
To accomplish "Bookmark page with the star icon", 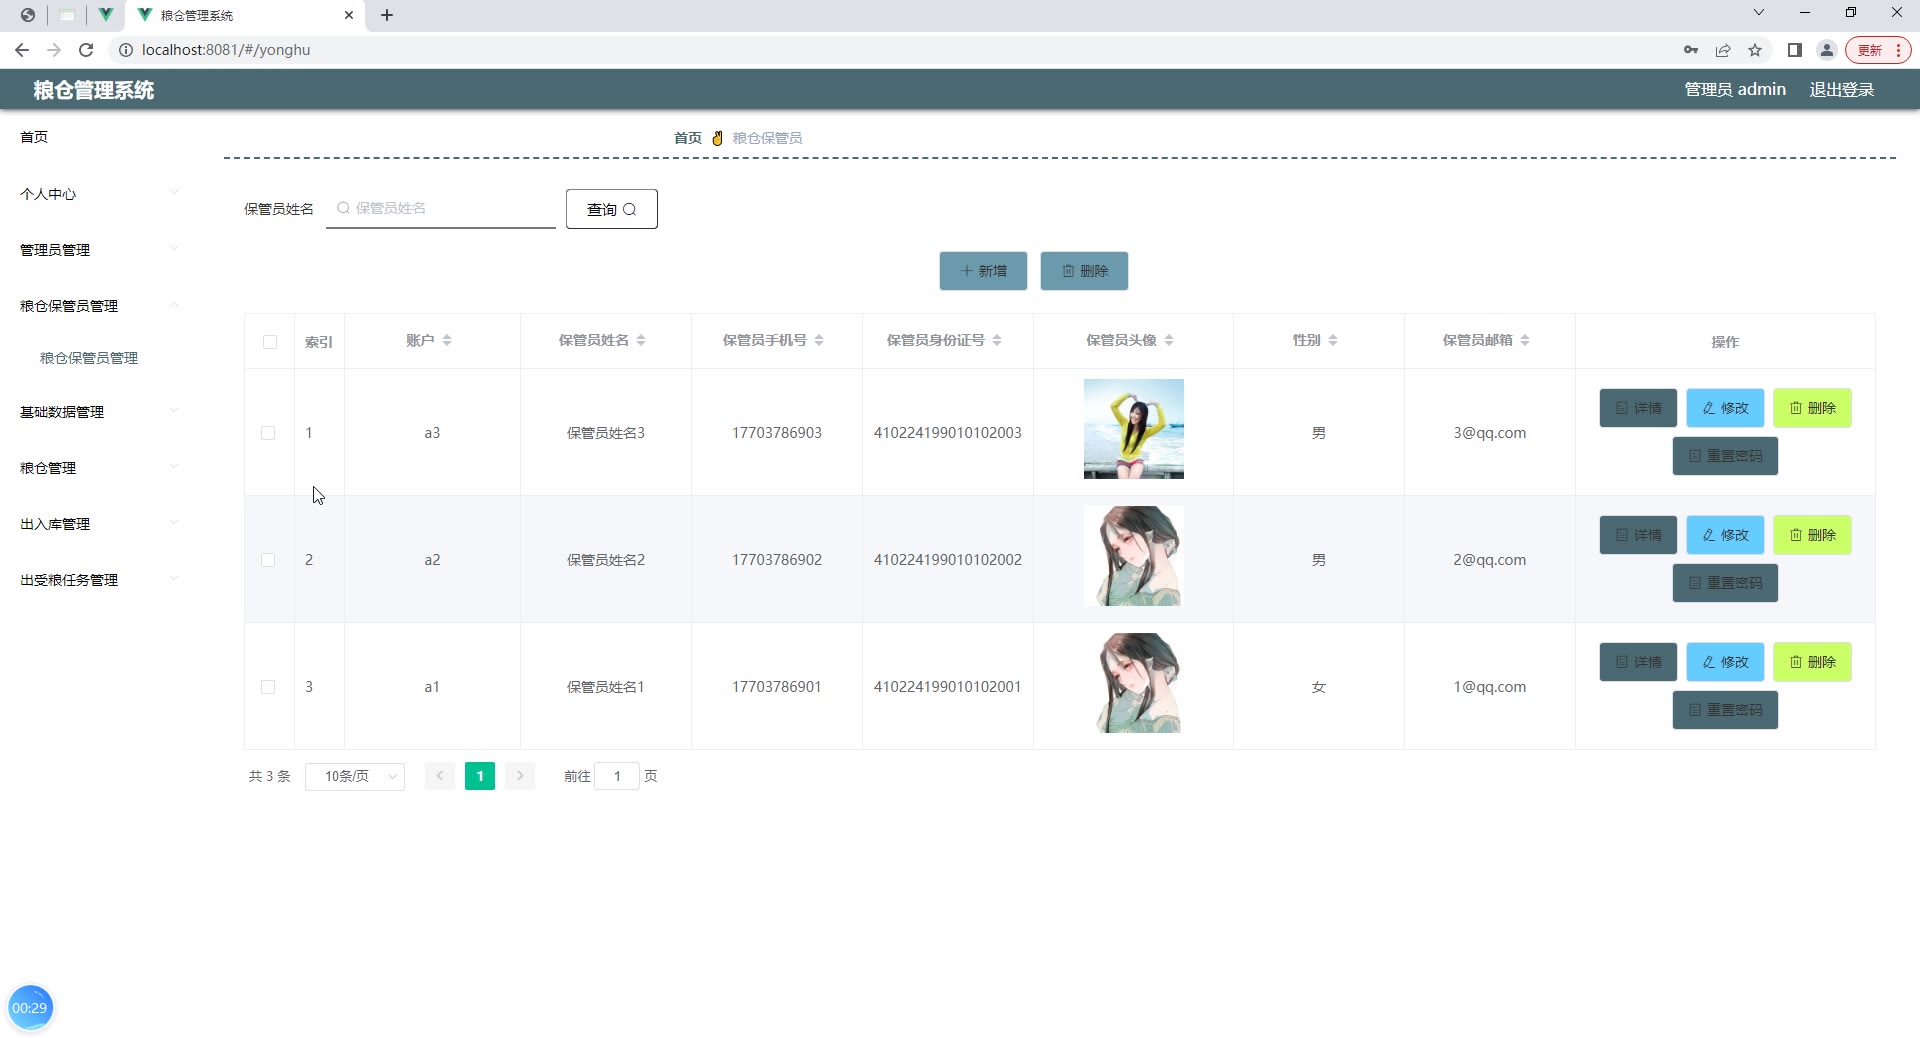I will [1755, 50].
